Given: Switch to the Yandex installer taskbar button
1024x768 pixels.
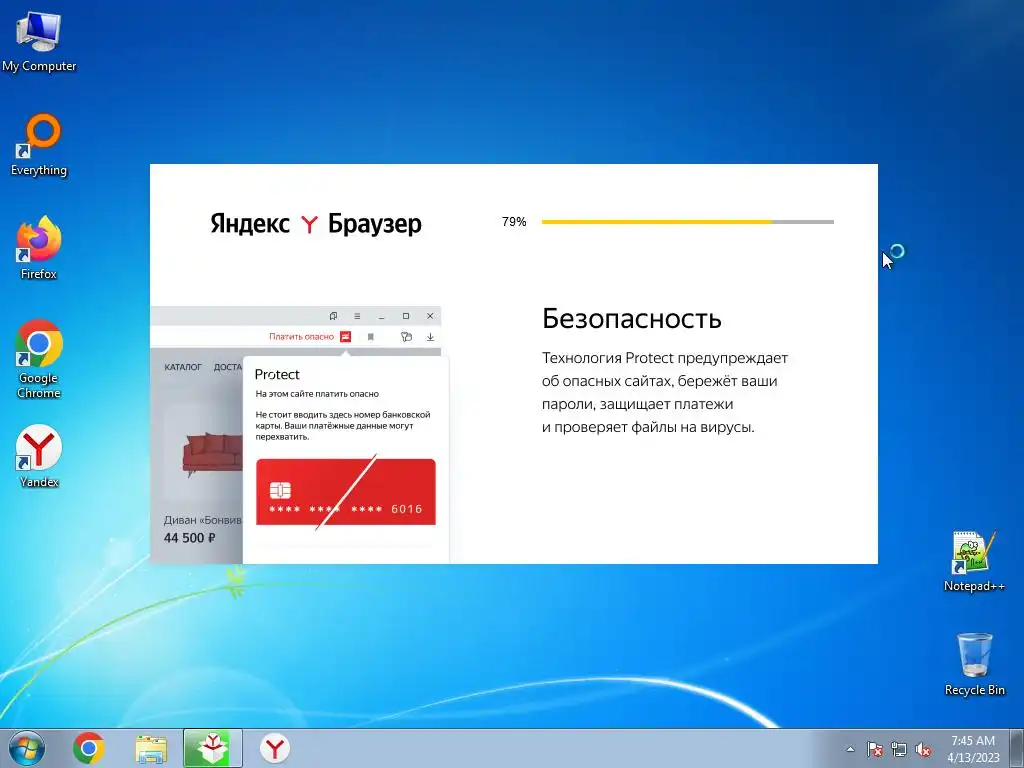Looking at the screenshot, I should pos(213,748).
